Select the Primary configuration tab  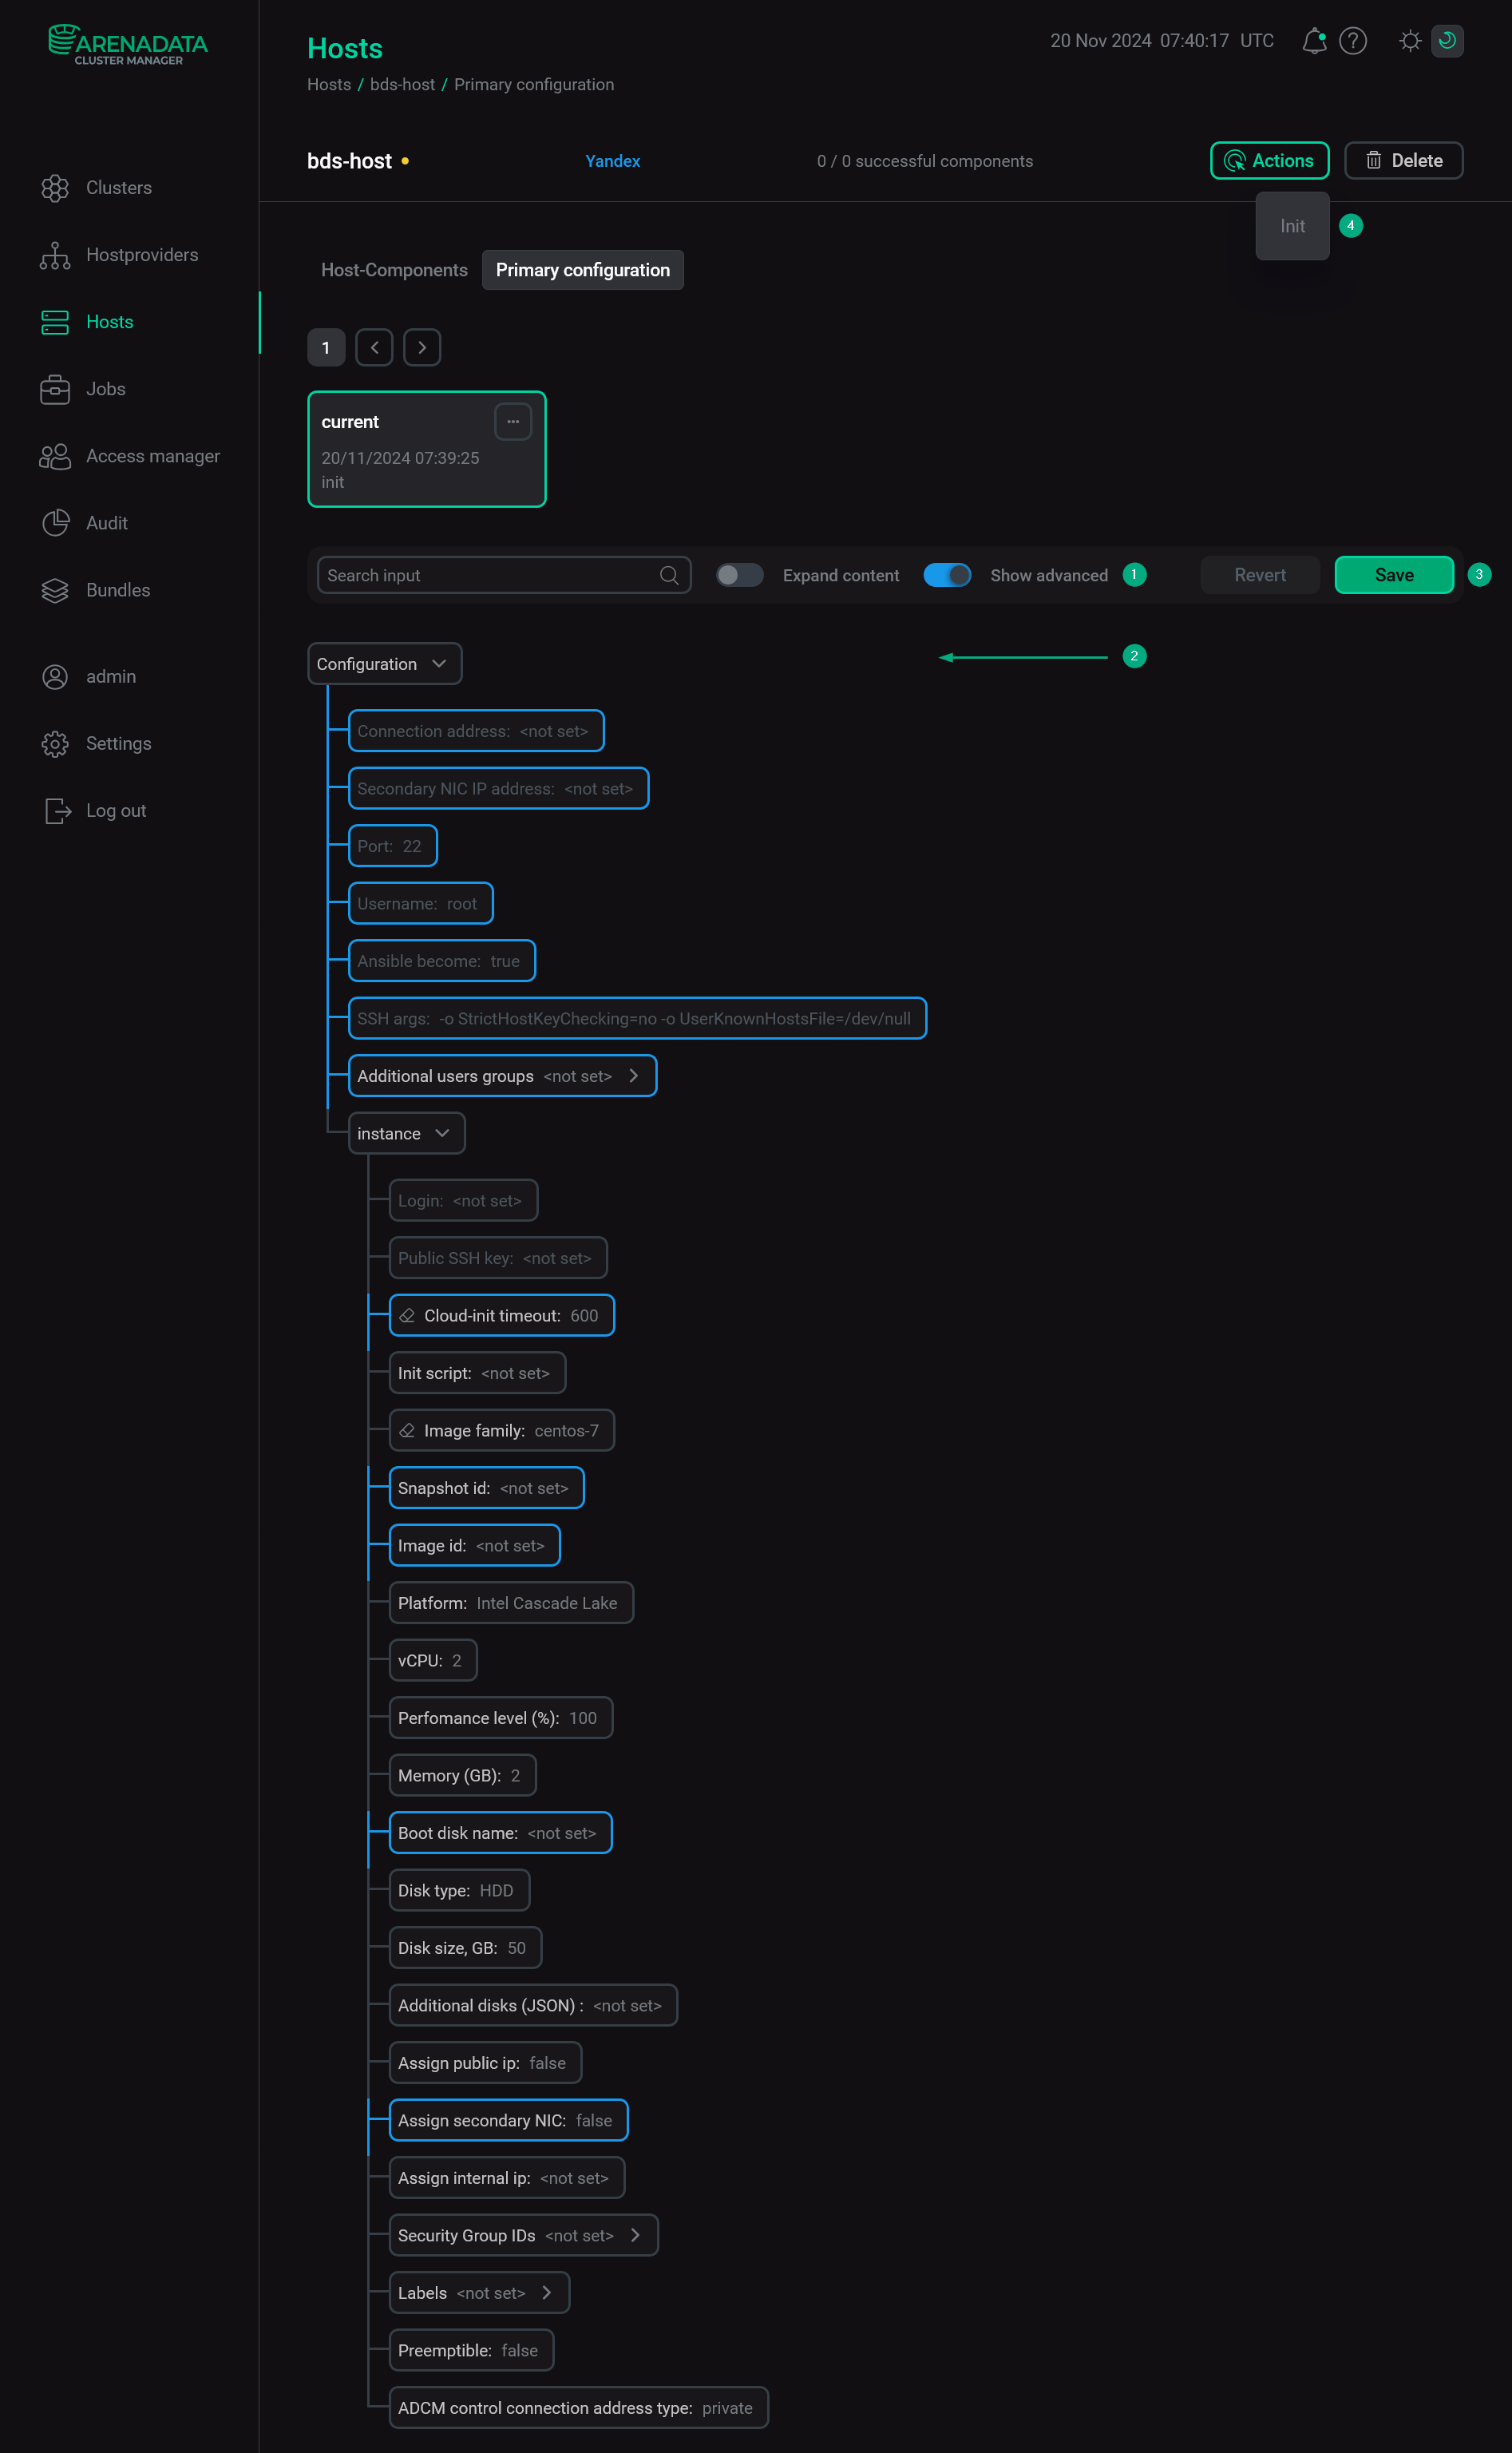[583, 270]
